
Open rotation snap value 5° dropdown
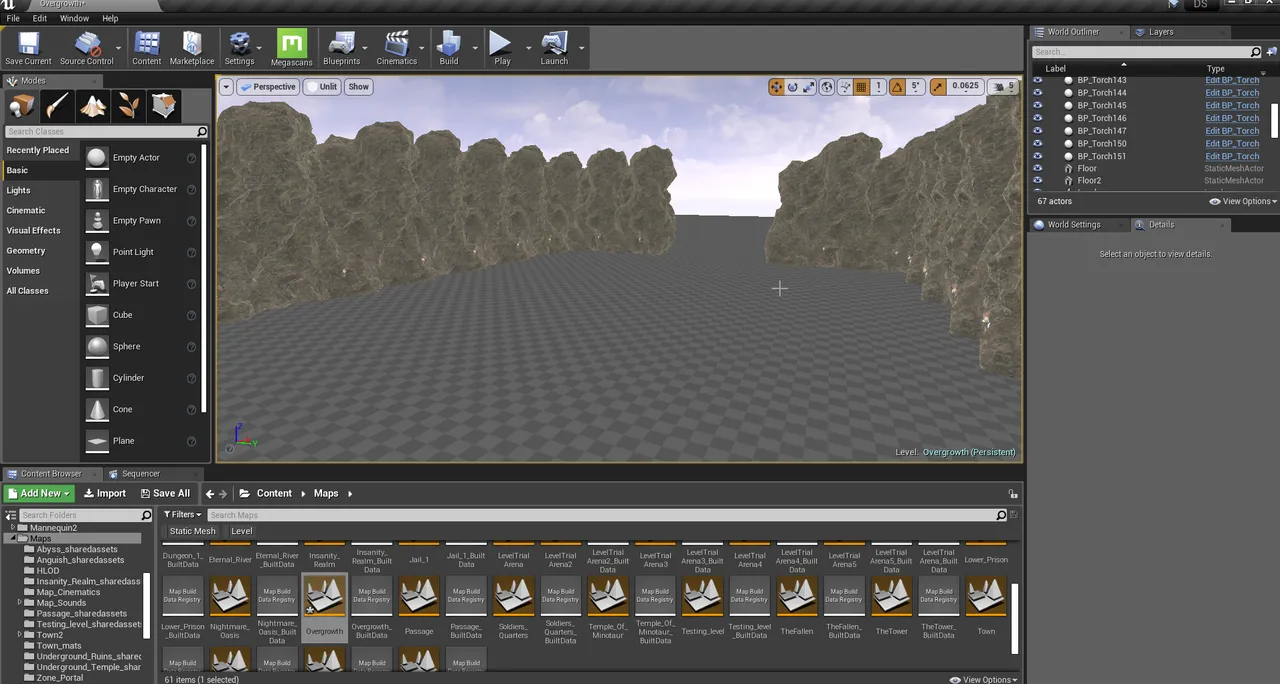point(915,87)
